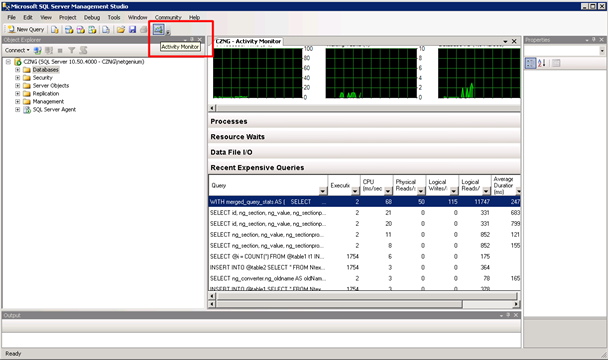The image size is (608, 360).
Task: Click the Stop square icon in Object Explorer
Action: pyautogui.click(x=60, y=50)
